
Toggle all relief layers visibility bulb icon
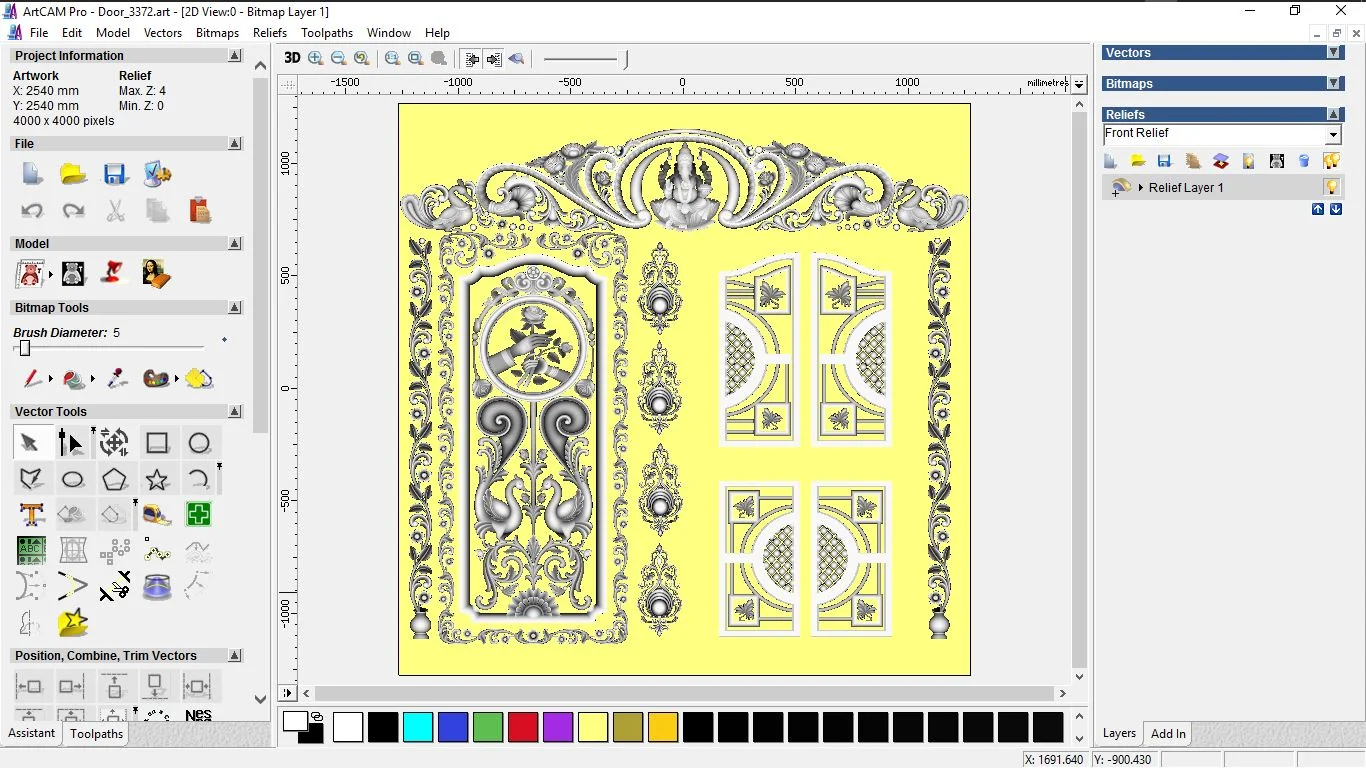tap(1331, 161)
